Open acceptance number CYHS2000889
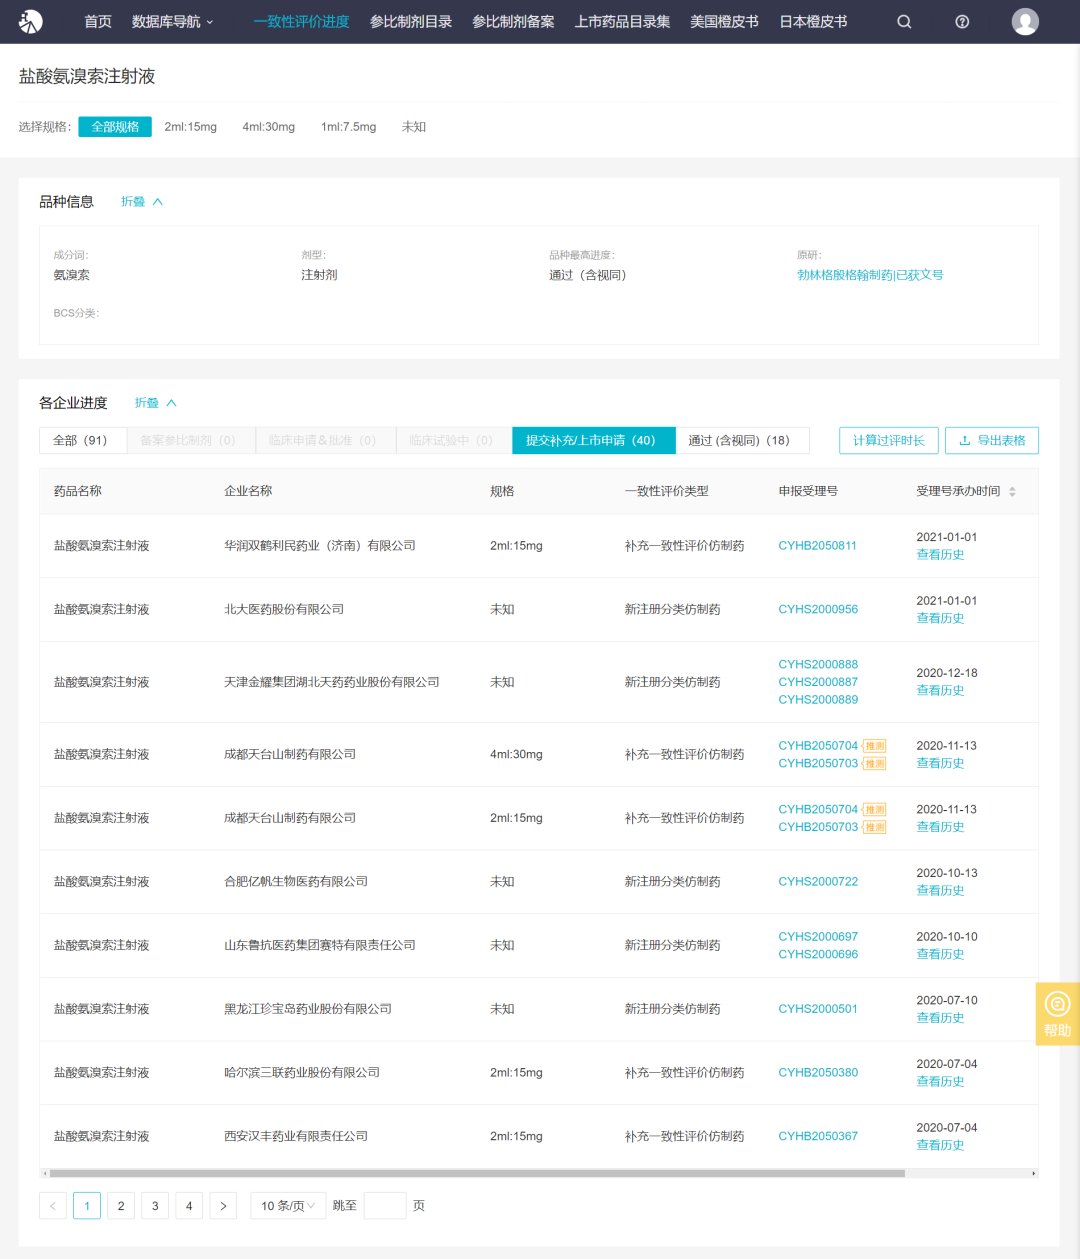The width and height of the screenshot is (1080, 1259). [x=818, y=700]
